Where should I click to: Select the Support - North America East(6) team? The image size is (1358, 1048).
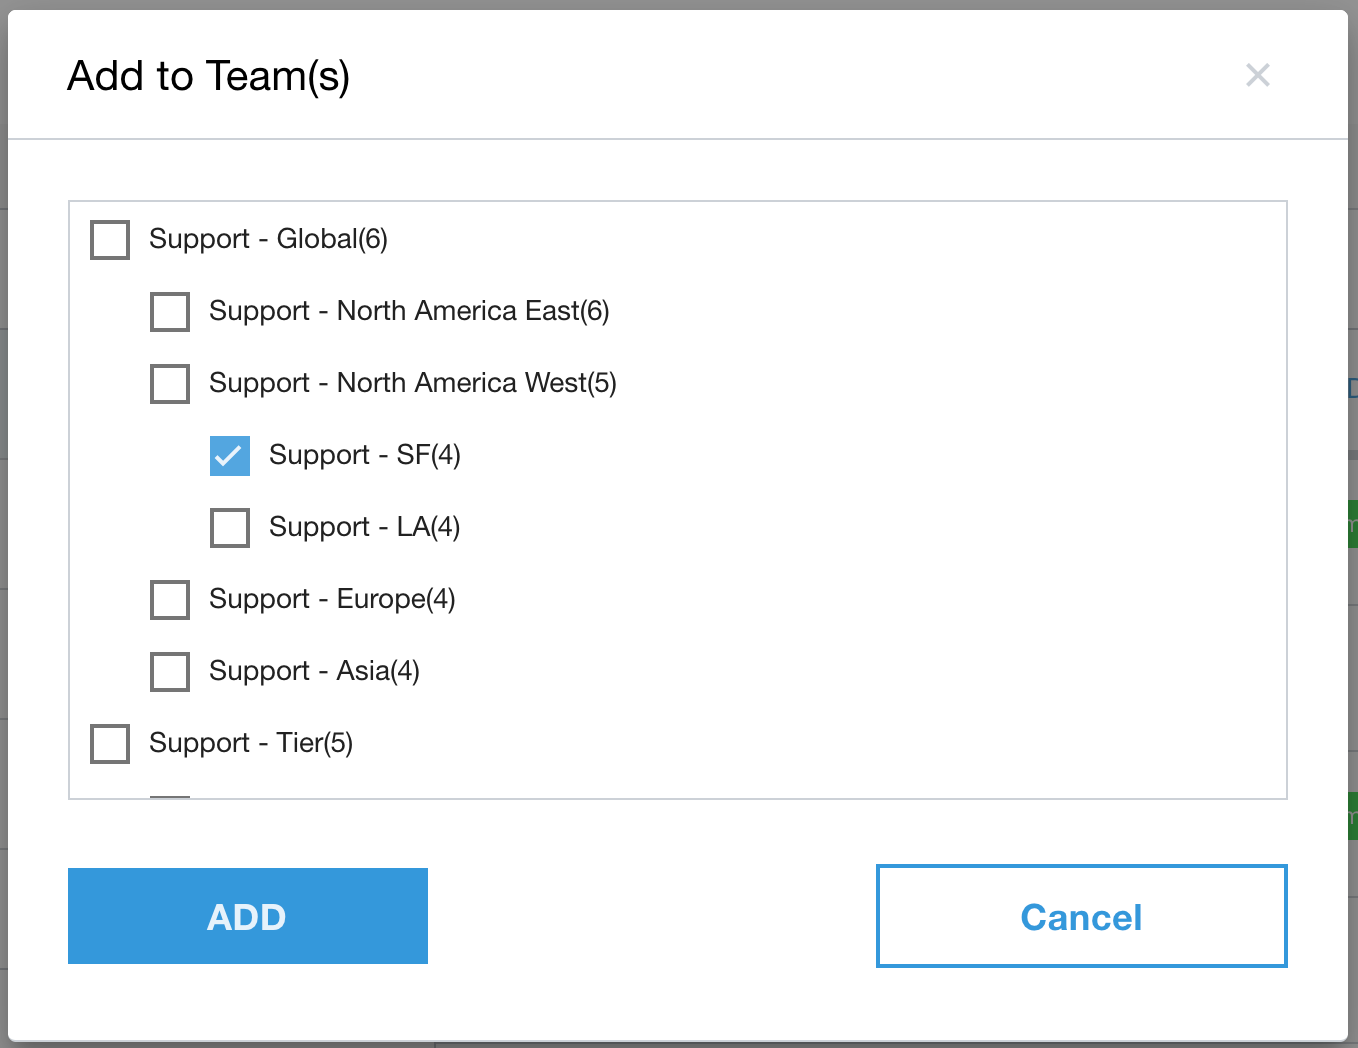click(169, 311)
